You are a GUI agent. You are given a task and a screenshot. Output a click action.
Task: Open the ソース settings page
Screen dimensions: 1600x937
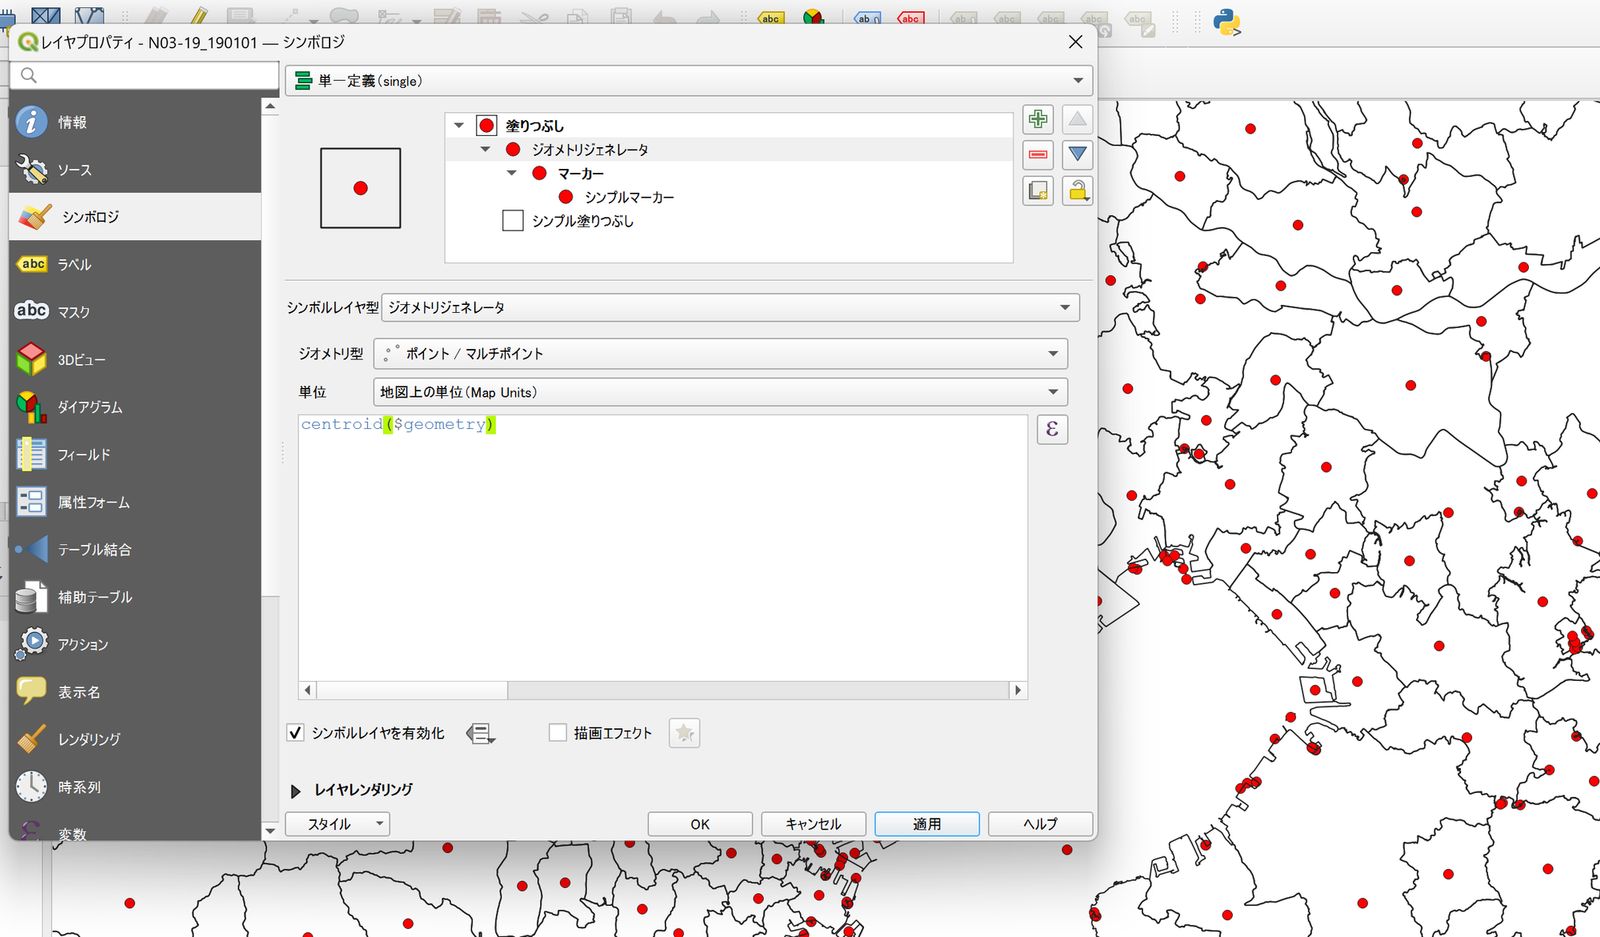[135, 170]
